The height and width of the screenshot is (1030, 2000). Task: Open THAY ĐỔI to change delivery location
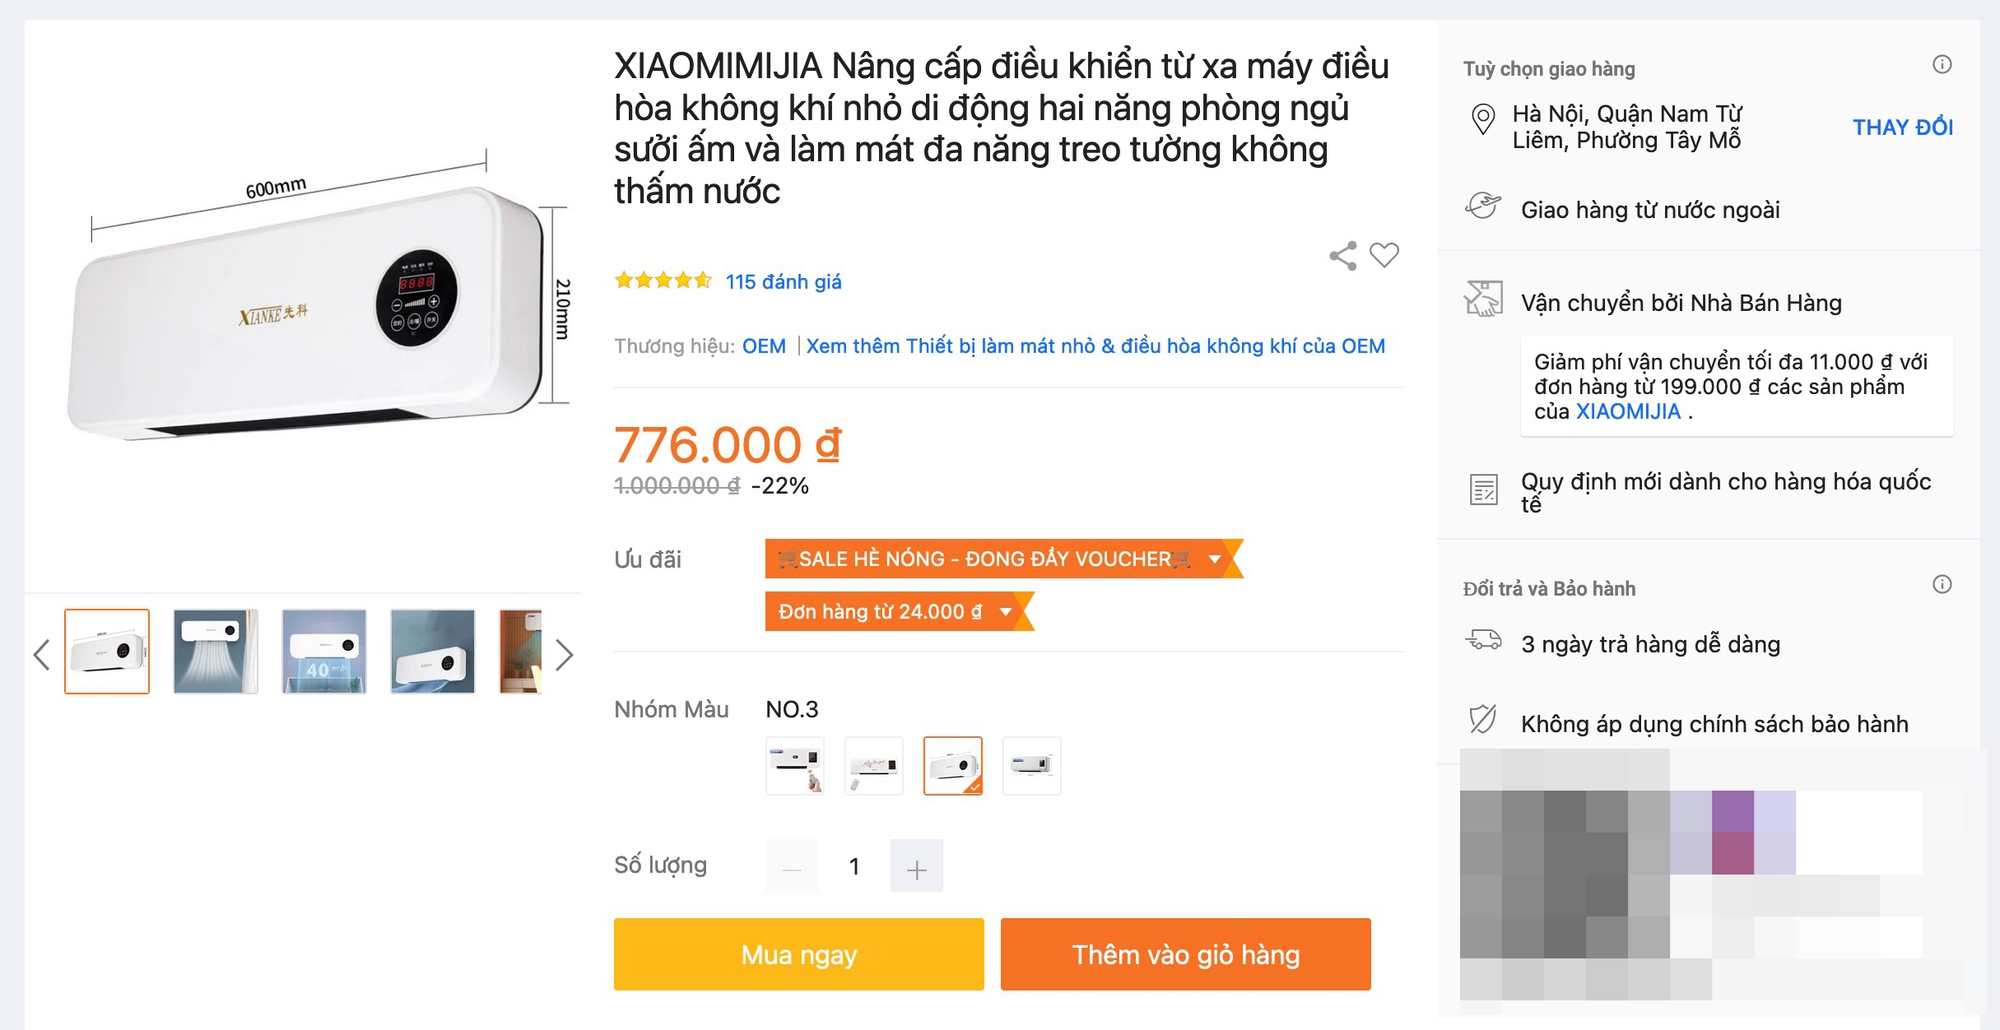(1901, 127)
